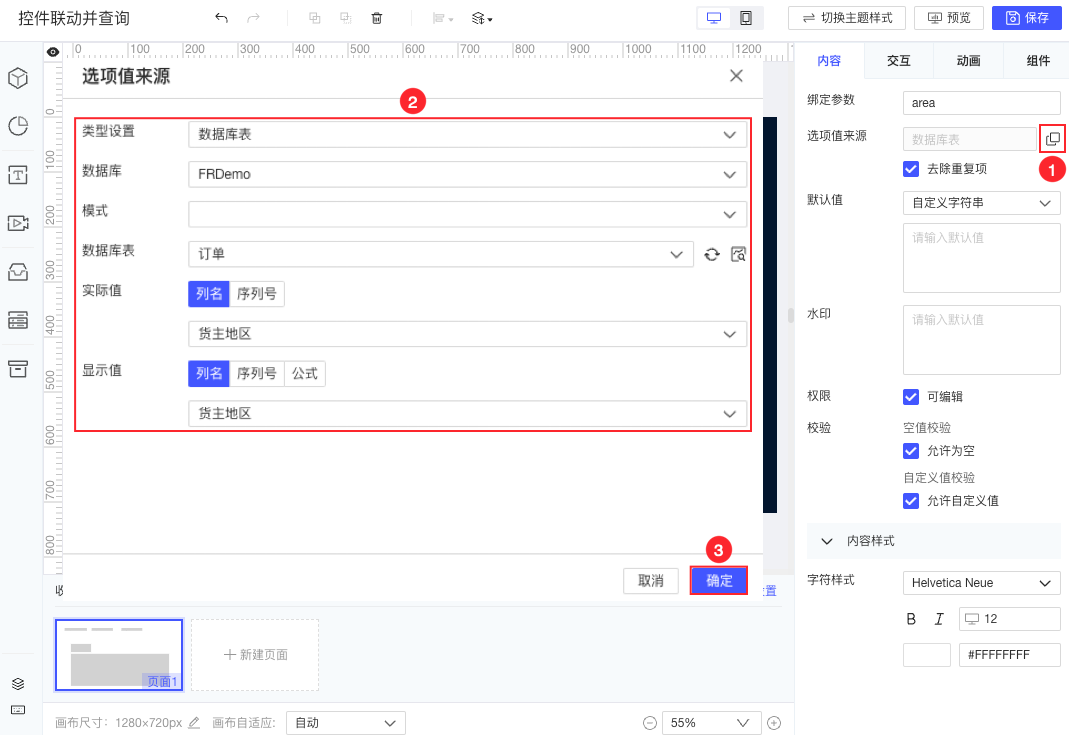Zoom out with the minus icon
The width and height of the screenshot is (1069, 735).
(x=650, y=723)
